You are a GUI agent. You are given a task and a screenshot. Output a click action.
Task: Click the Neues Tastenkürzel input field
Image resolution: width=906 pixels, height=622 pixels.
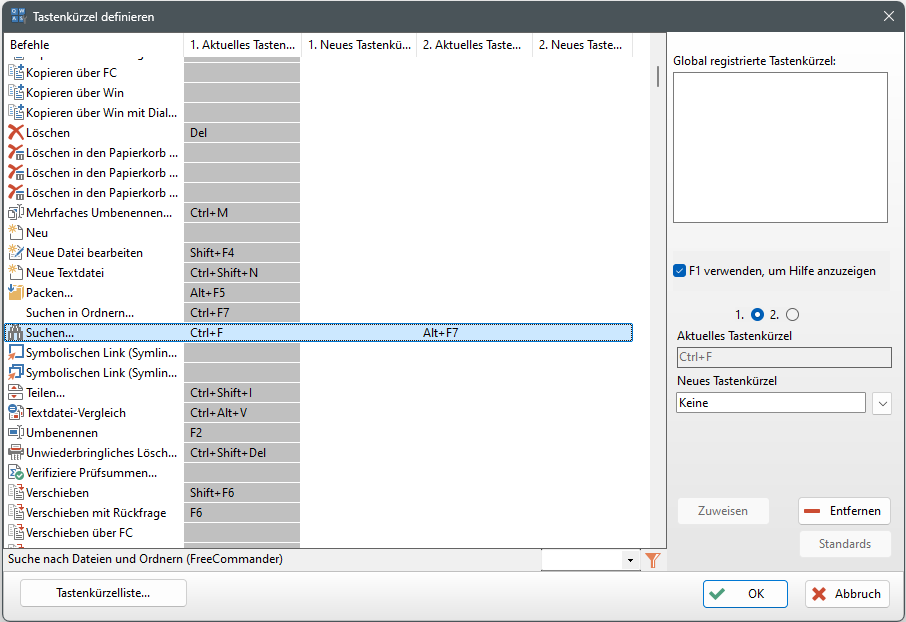tap(770, 403)
